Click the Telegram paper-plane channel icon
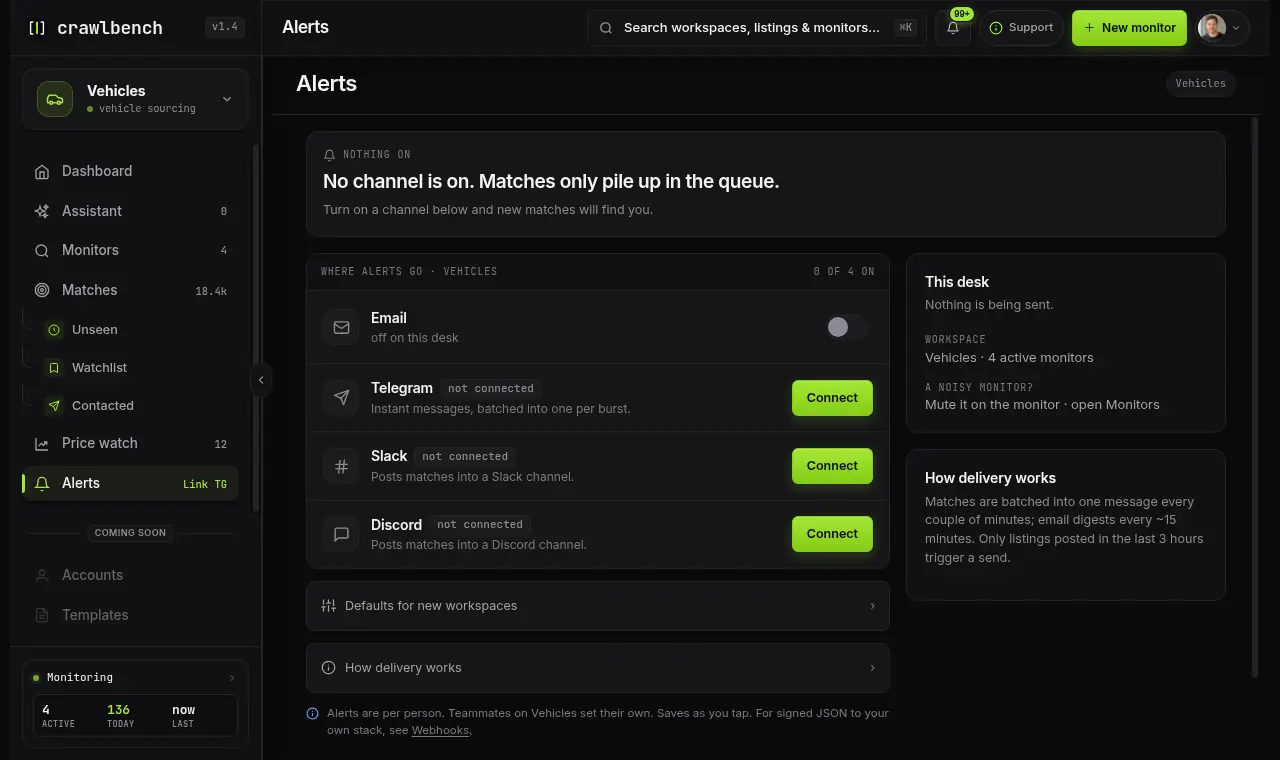Image resolution: width=1280 pixels, height=760 pixels. (341, 398)
